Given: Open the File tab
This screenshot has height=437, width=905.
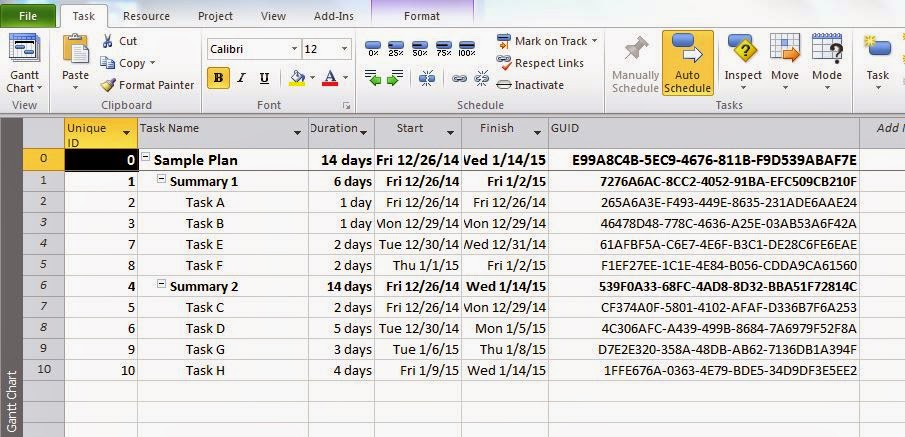Looking at the screenshot, I should (x=28, y=16).
